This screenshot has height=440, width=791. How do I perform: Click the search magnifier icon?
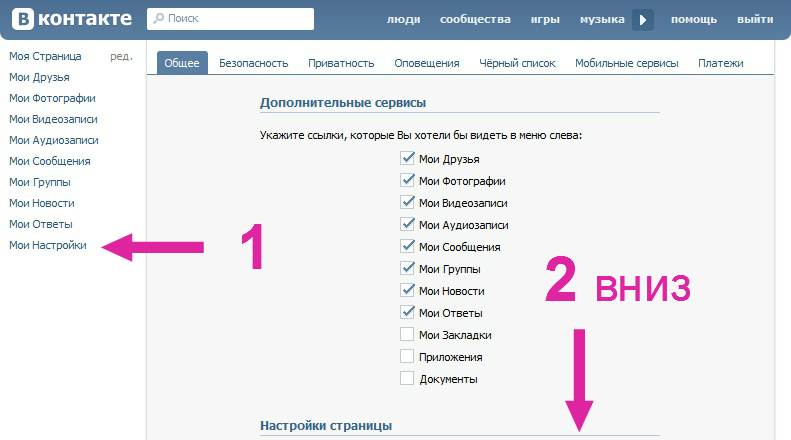point(159,19)
